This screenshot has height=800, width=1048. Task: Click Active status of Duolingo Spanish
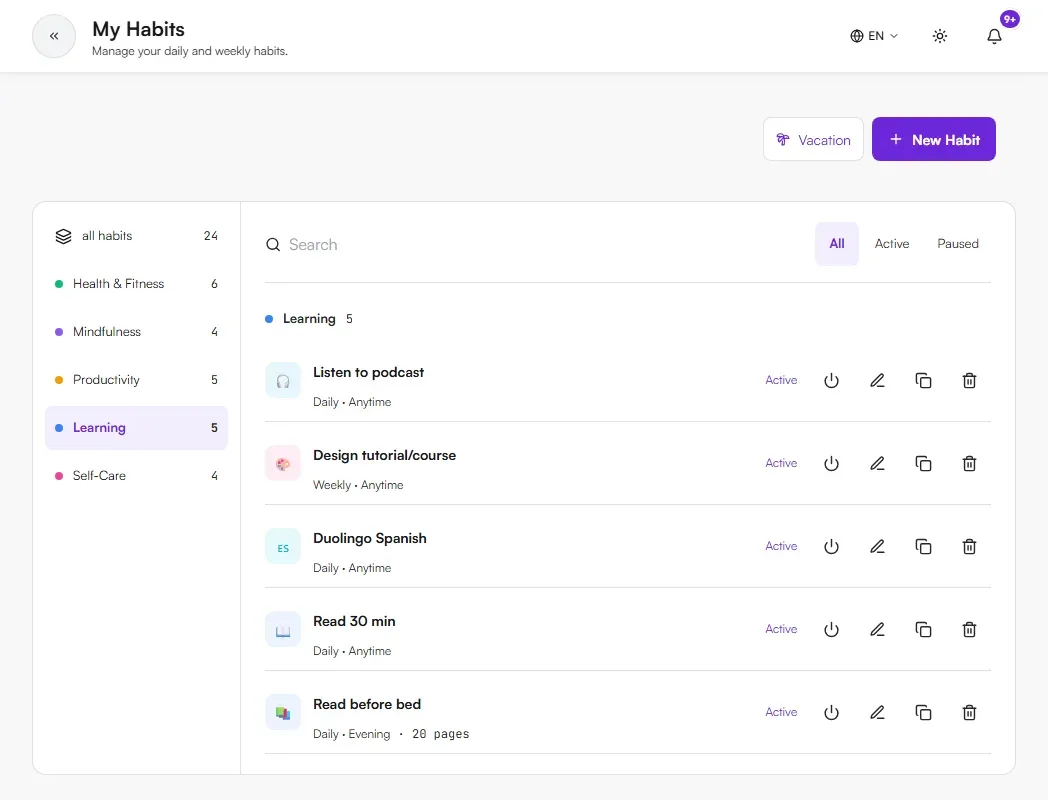(781, 546)
